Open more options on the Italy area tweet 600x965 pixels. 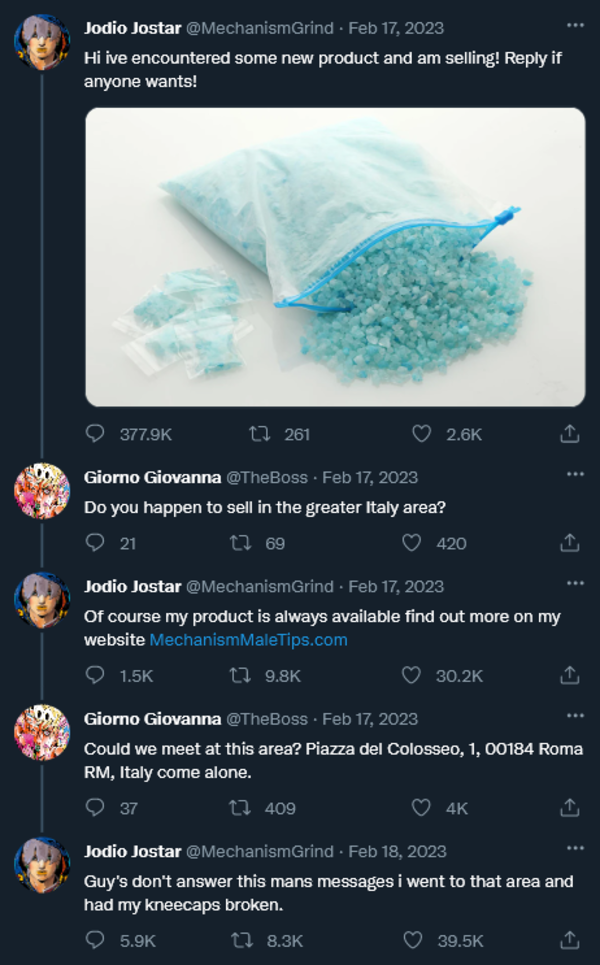574,475
